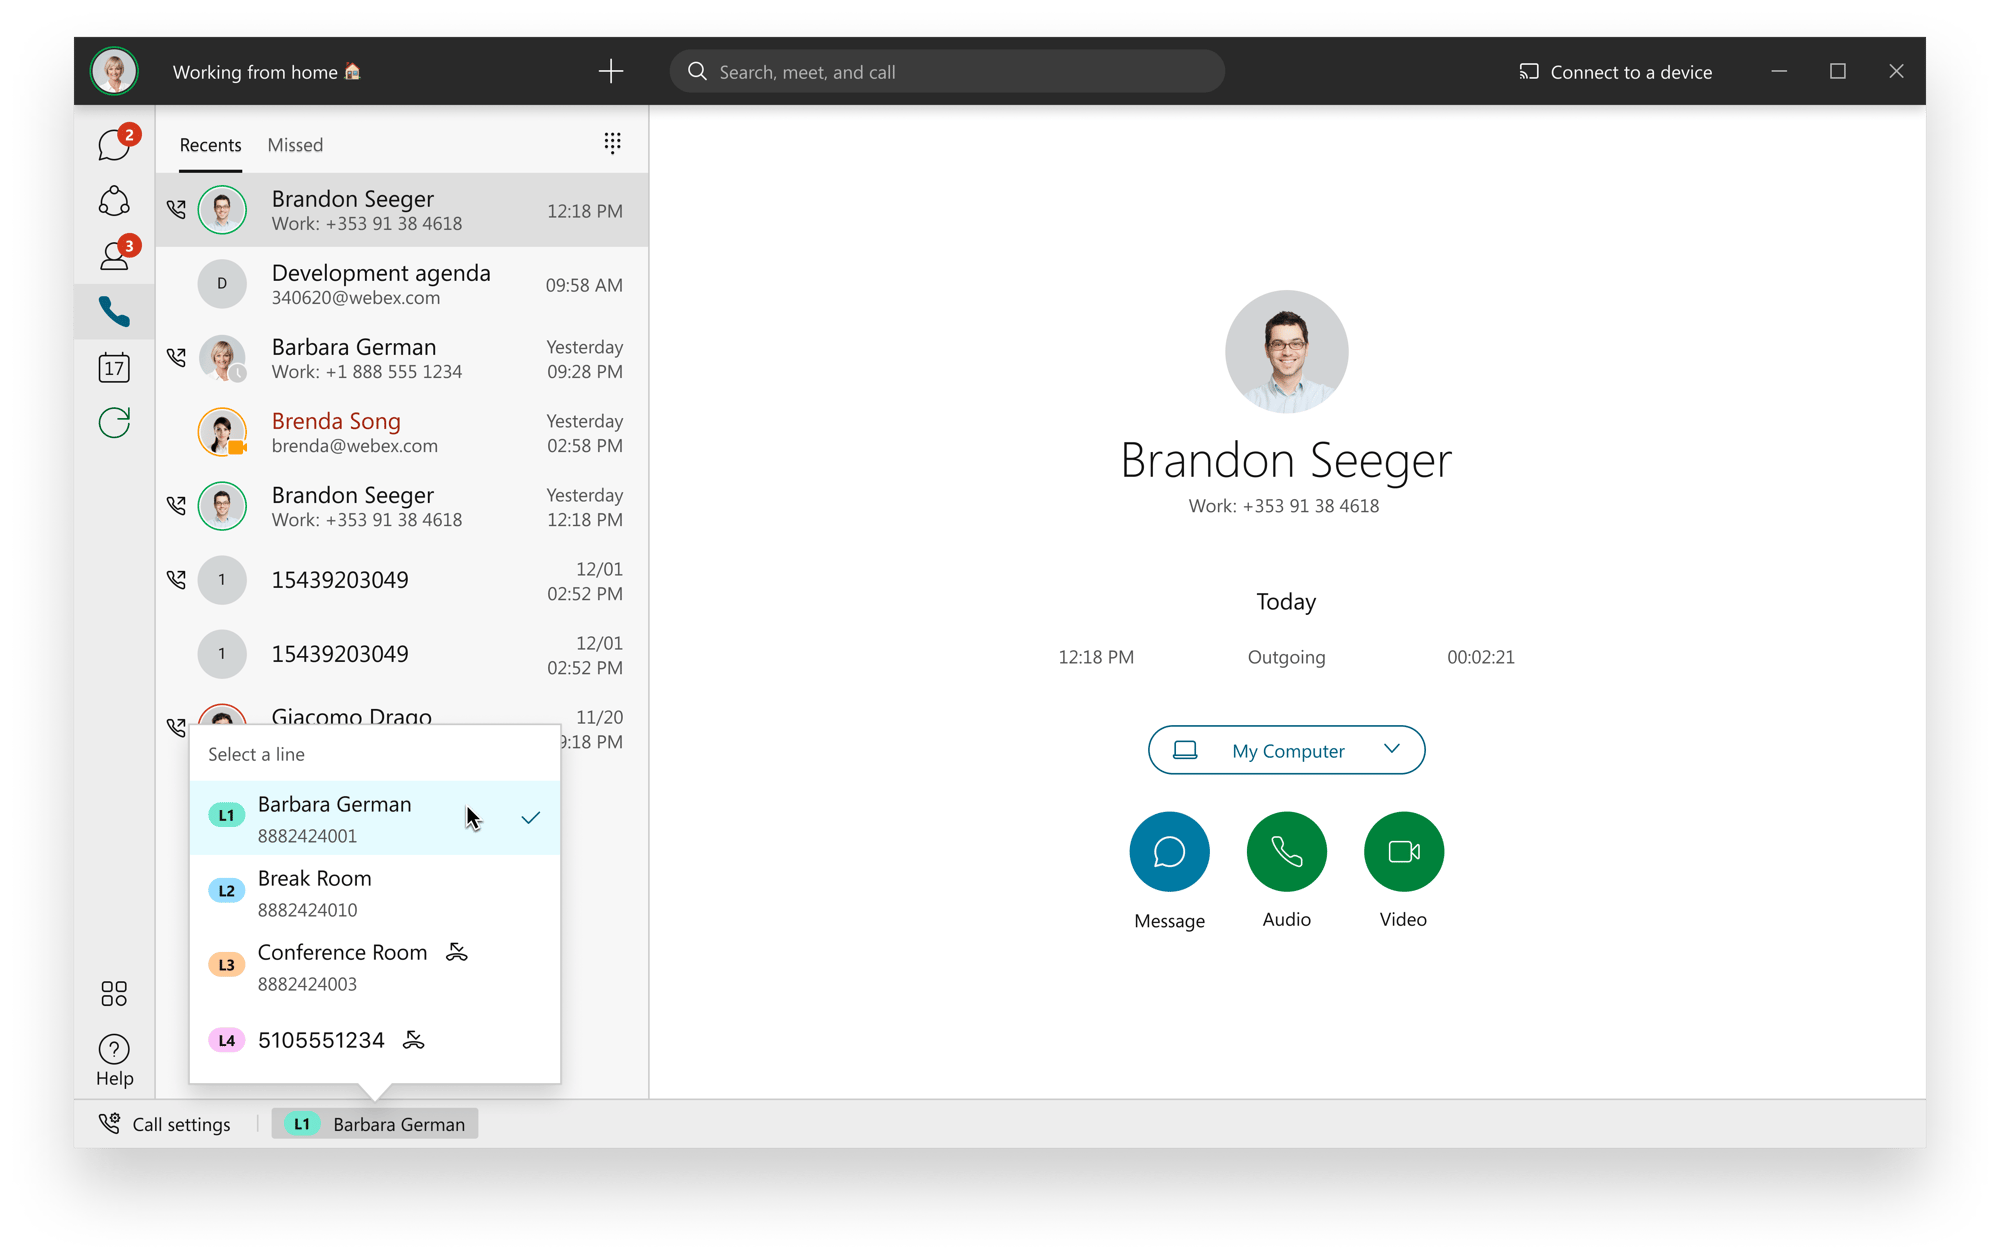Click Connect to a device
The height and width of the screenshot is (1259, 2000).
point(1615,72)
